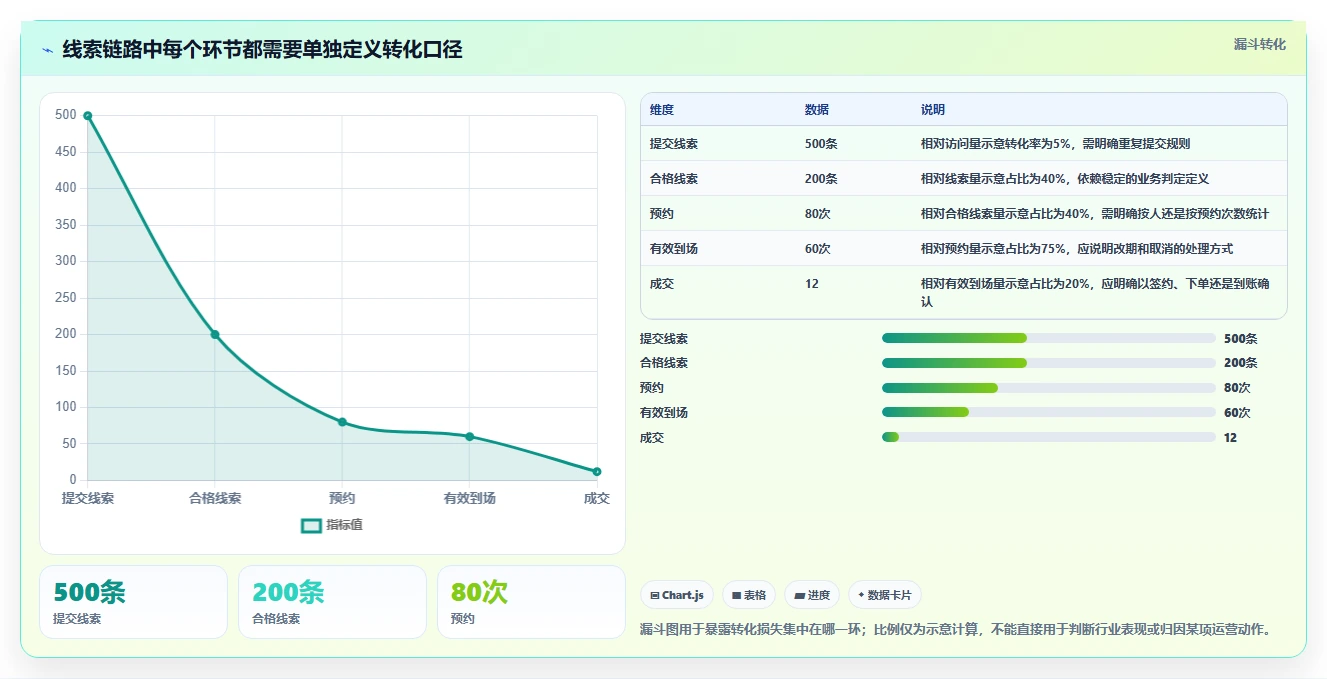This screenshot has width=1327, height=679.
Task: Click the lightning bolt icon beside the title
Action: click(x=47, y=50)
